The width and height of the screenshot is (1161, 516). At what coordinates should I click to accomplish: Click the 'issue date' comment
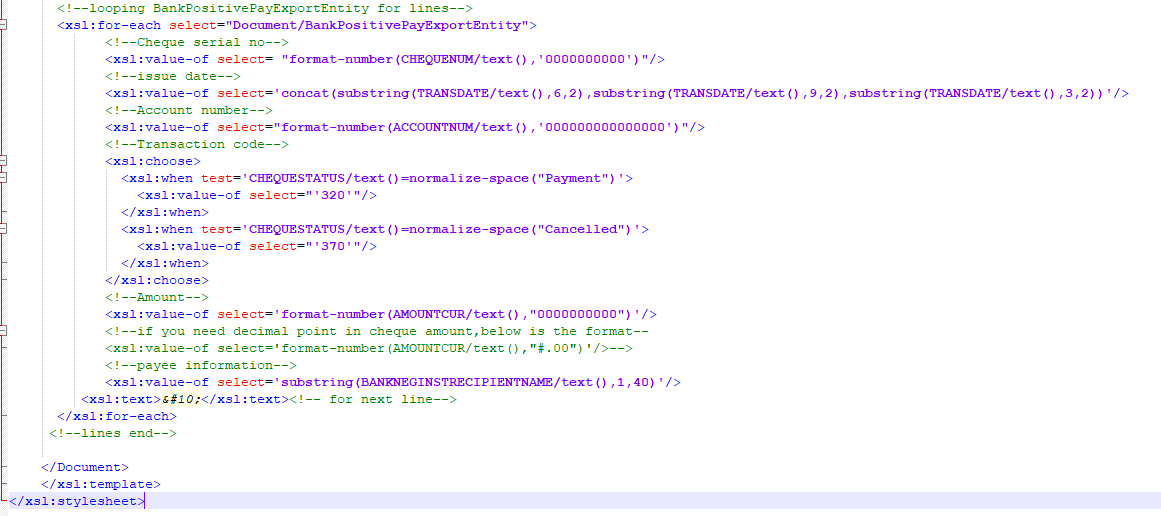tap(173, 76)
